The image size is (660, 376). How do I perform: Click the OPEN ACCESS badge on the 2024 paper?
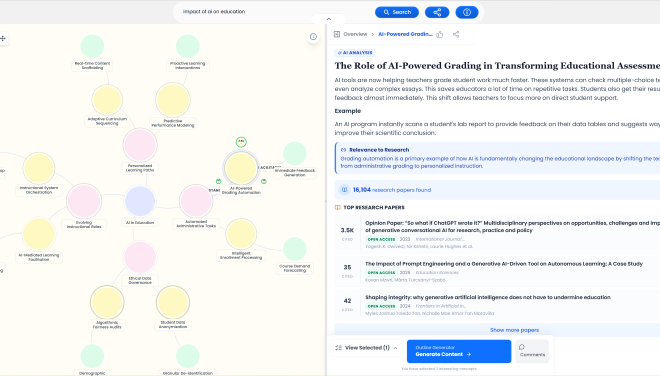click(x=381, y=306)
